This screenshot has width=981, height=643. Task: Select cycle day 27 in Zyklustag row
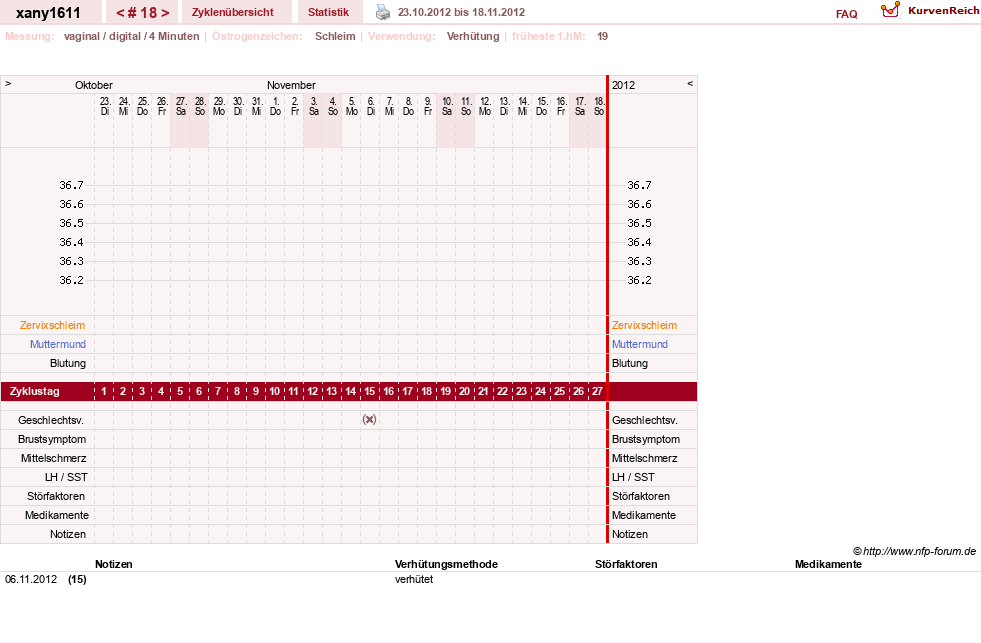(597, 392)
